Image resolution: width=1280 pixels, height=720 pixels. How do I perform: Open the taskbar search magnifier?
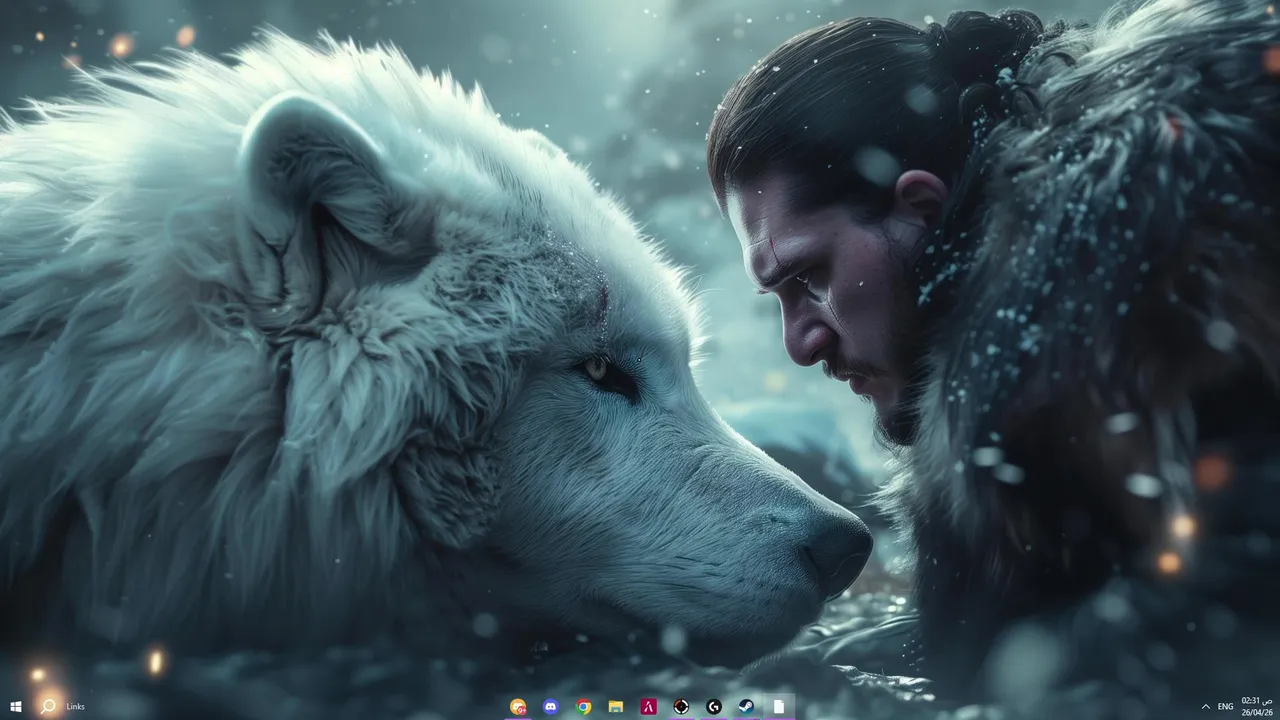(48, 706)
